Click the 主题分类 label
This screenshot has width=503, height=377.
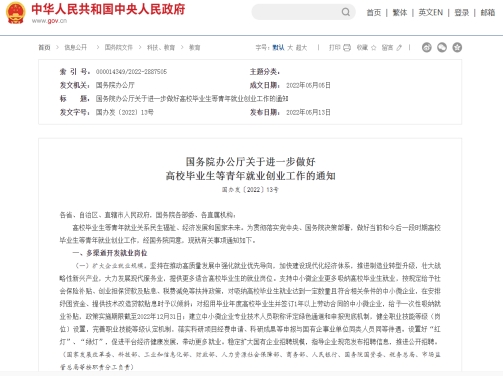[265, 72]
